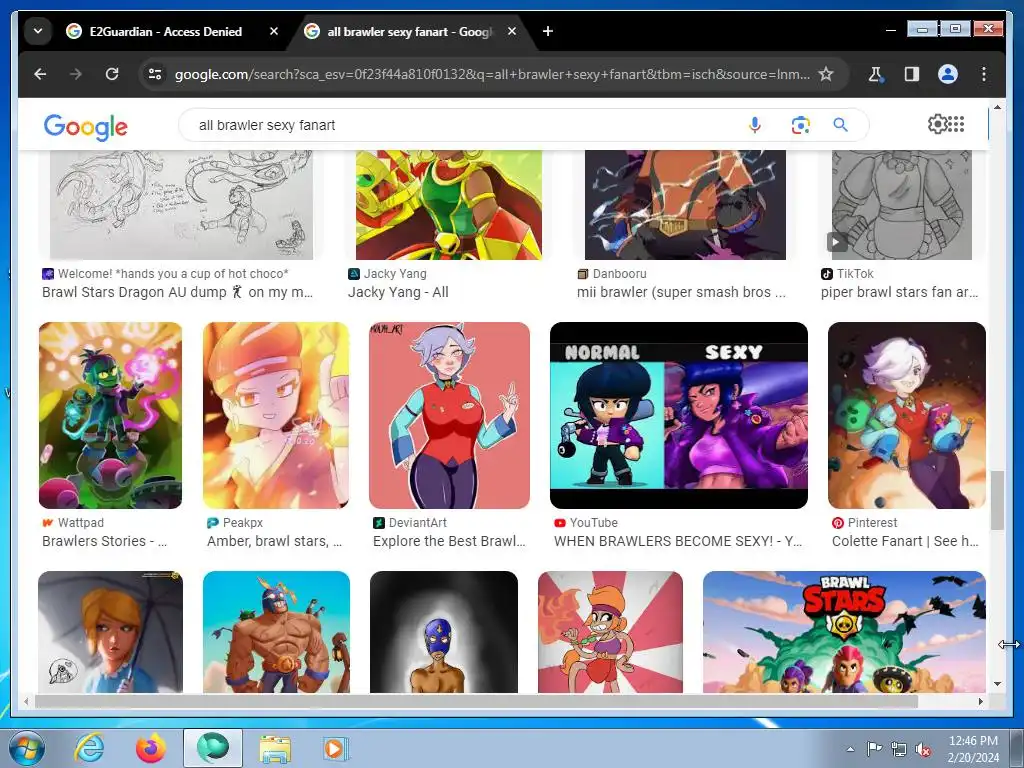Start voice search with microphone icon

click(754, 125)
